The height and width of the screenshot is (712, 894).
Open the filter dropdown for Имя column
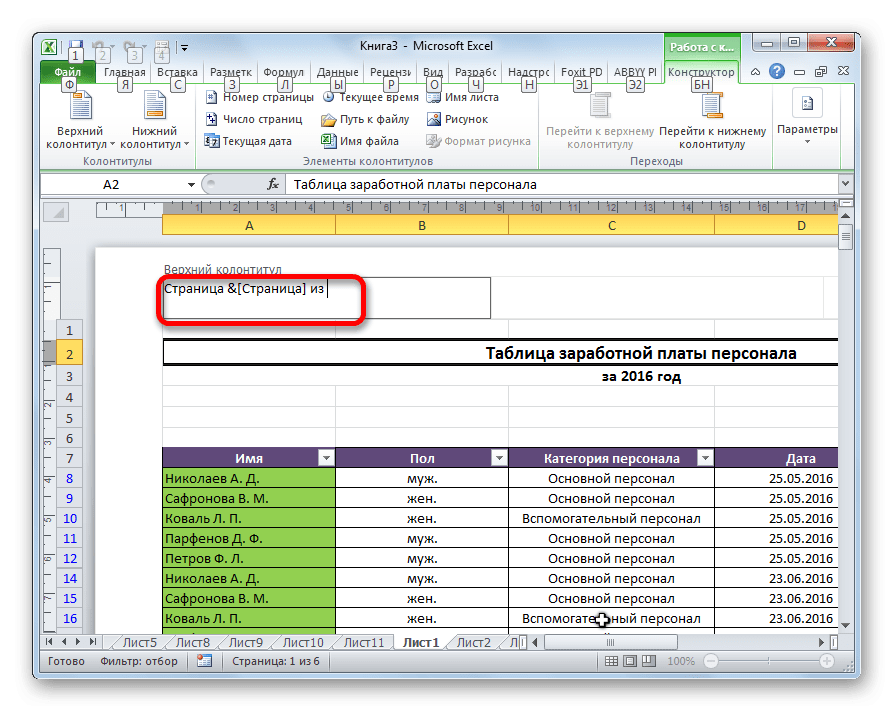point(325,458)
